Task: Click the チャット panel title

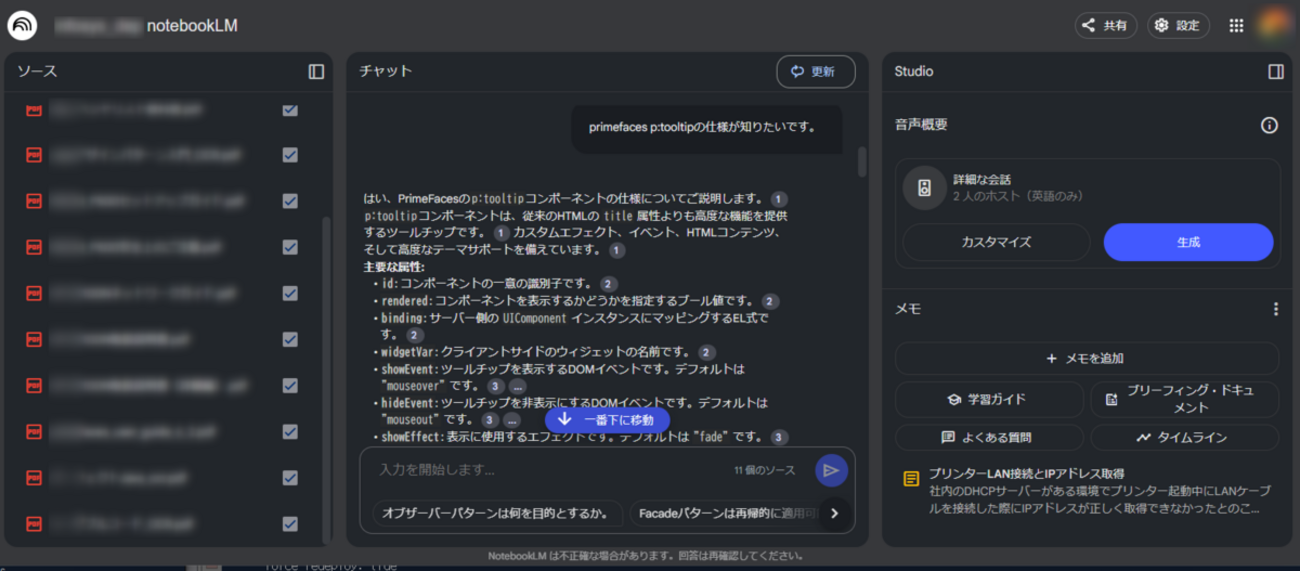Action: click(386, 72)
